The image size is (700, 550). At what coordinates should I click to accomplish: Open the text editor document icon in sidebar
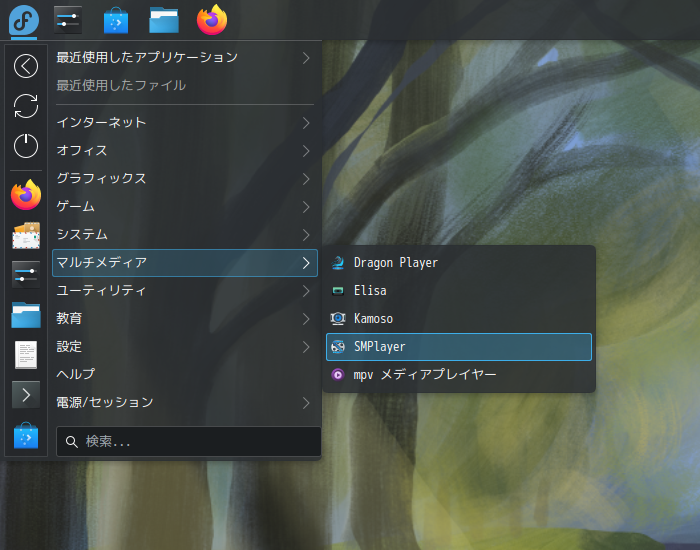26,355
